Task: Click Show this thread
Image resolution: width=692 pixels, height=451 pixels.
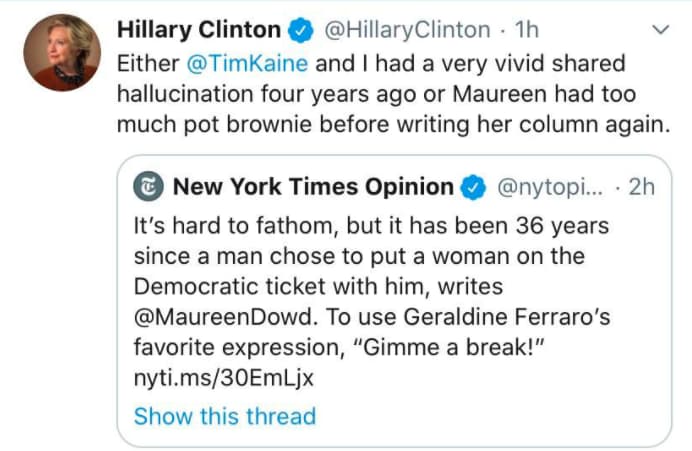Action: click(x=224, y=415)
